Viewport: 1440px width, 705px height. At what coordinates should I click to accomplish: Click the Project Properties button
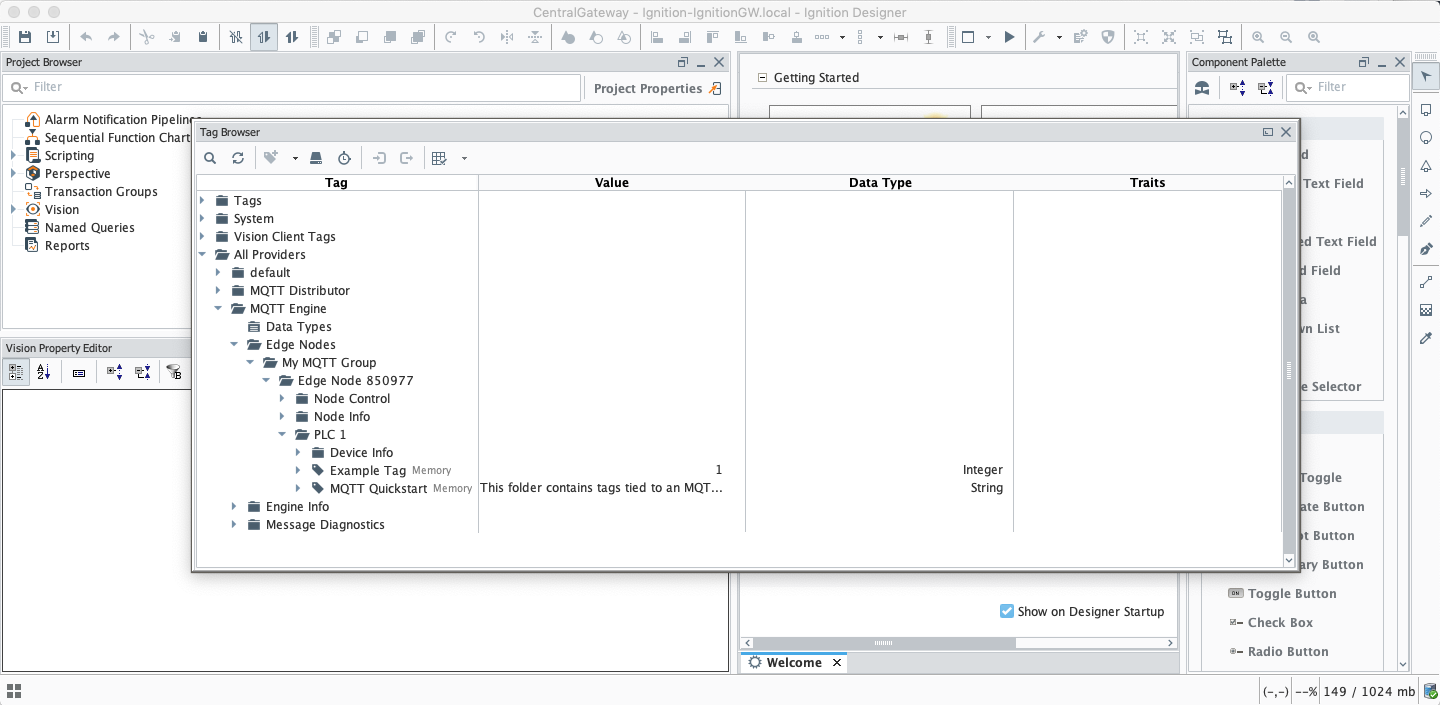(x=657, y=88)
